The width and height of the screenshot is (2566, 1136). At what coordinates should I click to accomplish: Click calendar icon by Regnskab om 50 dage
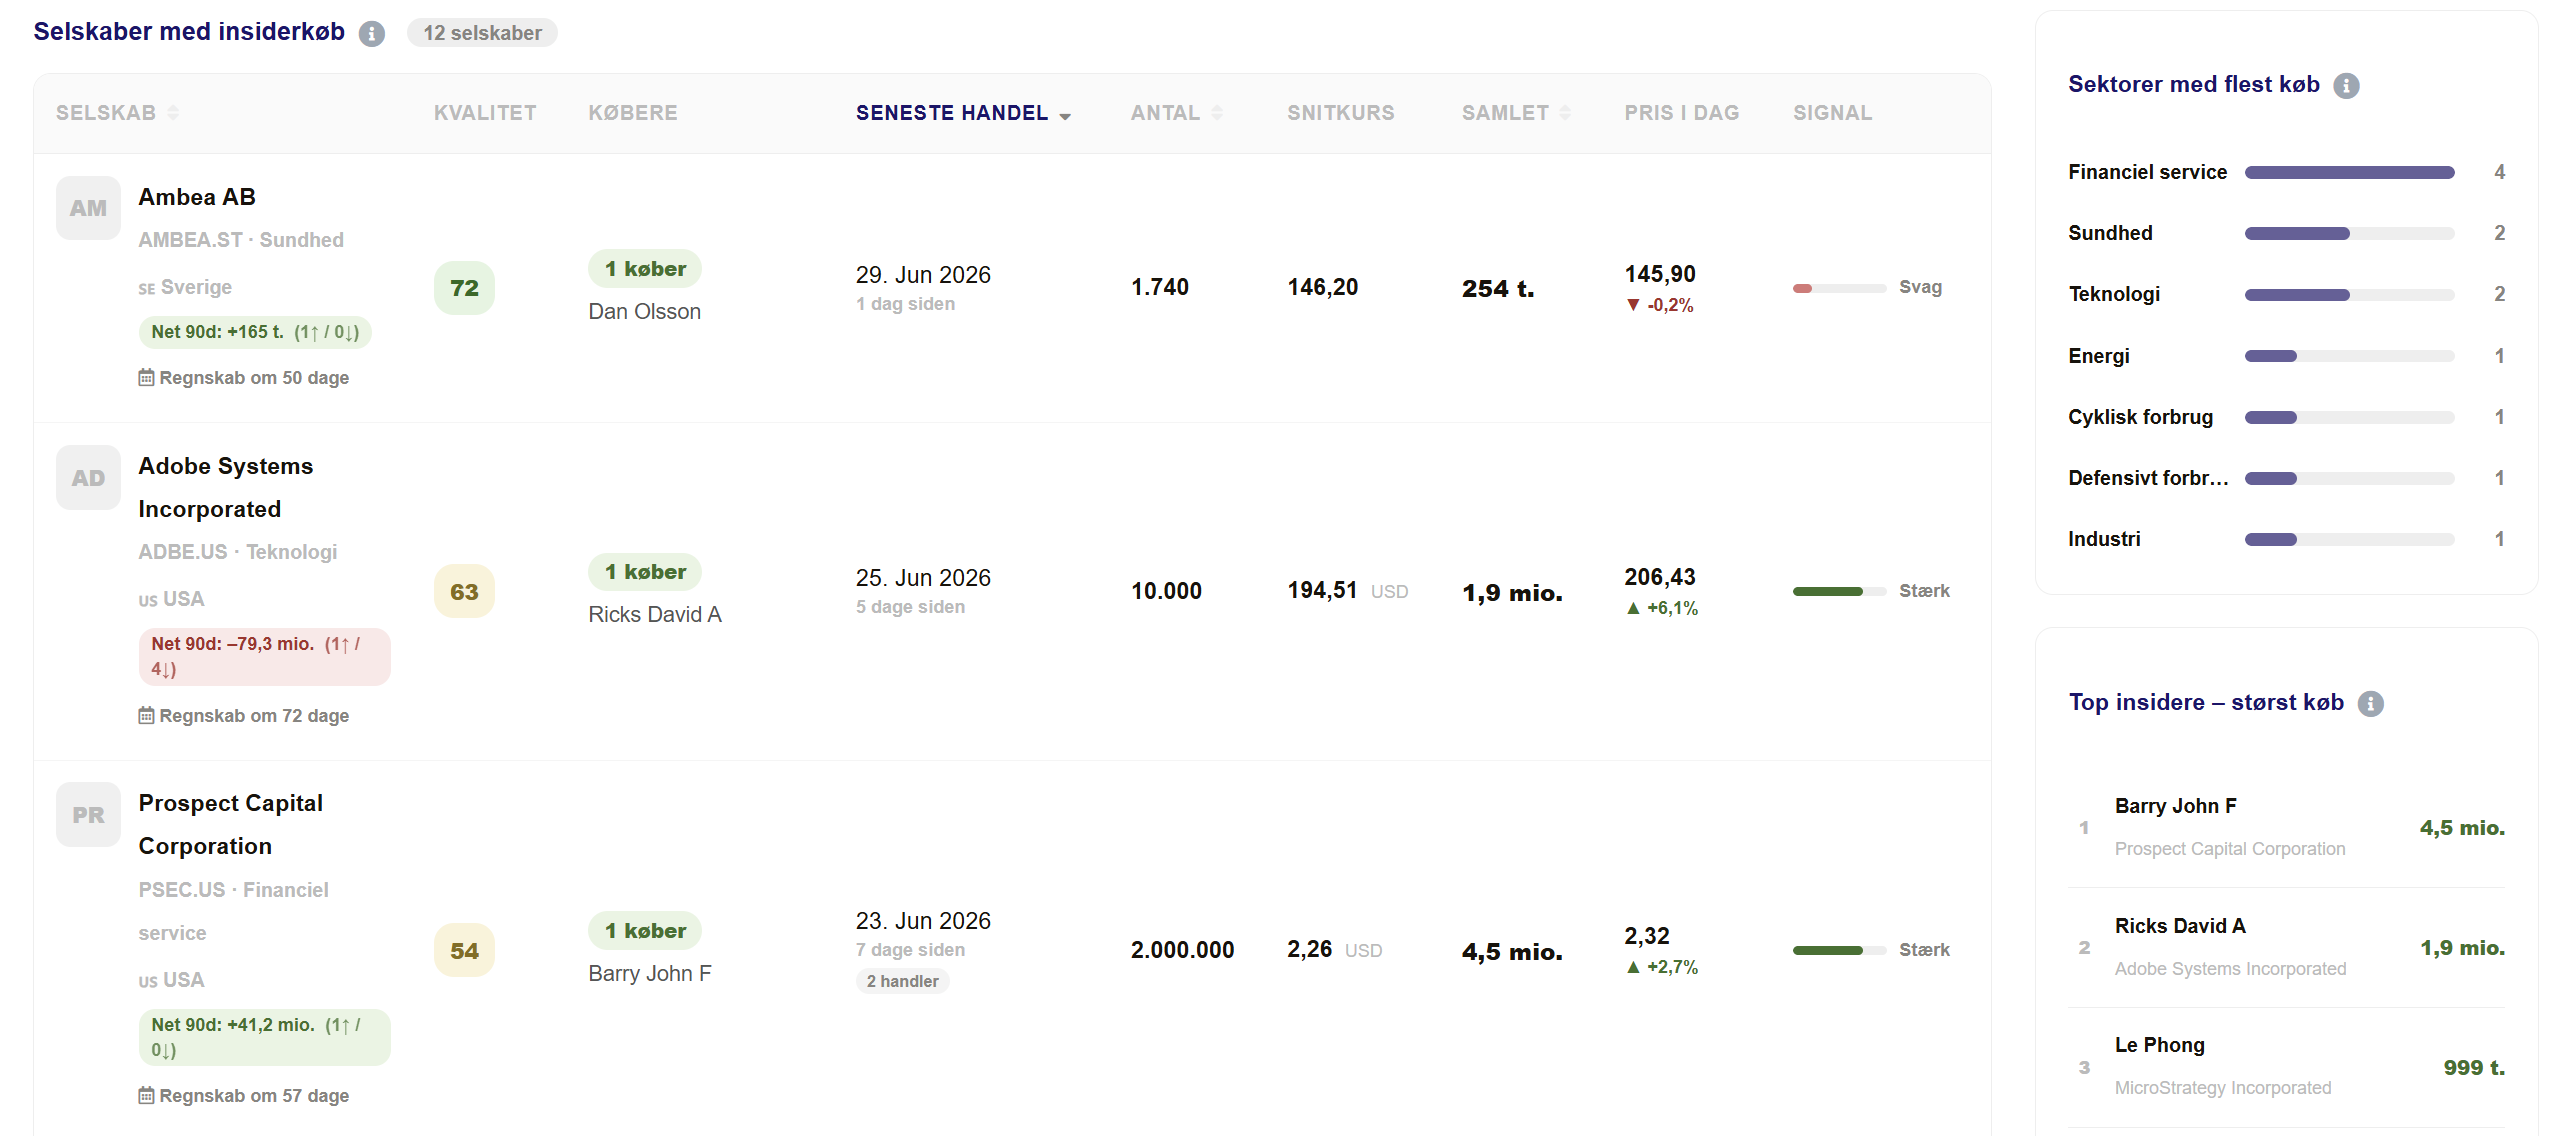[146, 377]
